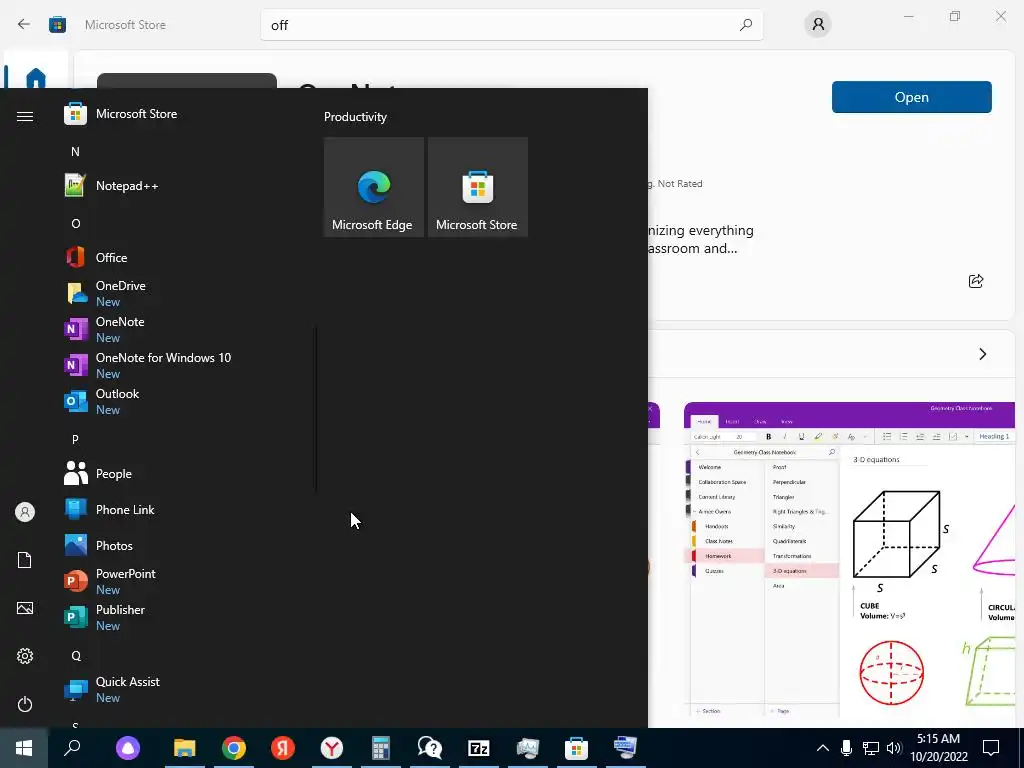Jump to letter Q section header
This screenshot has width=1024, height=768.
point(76,656)
